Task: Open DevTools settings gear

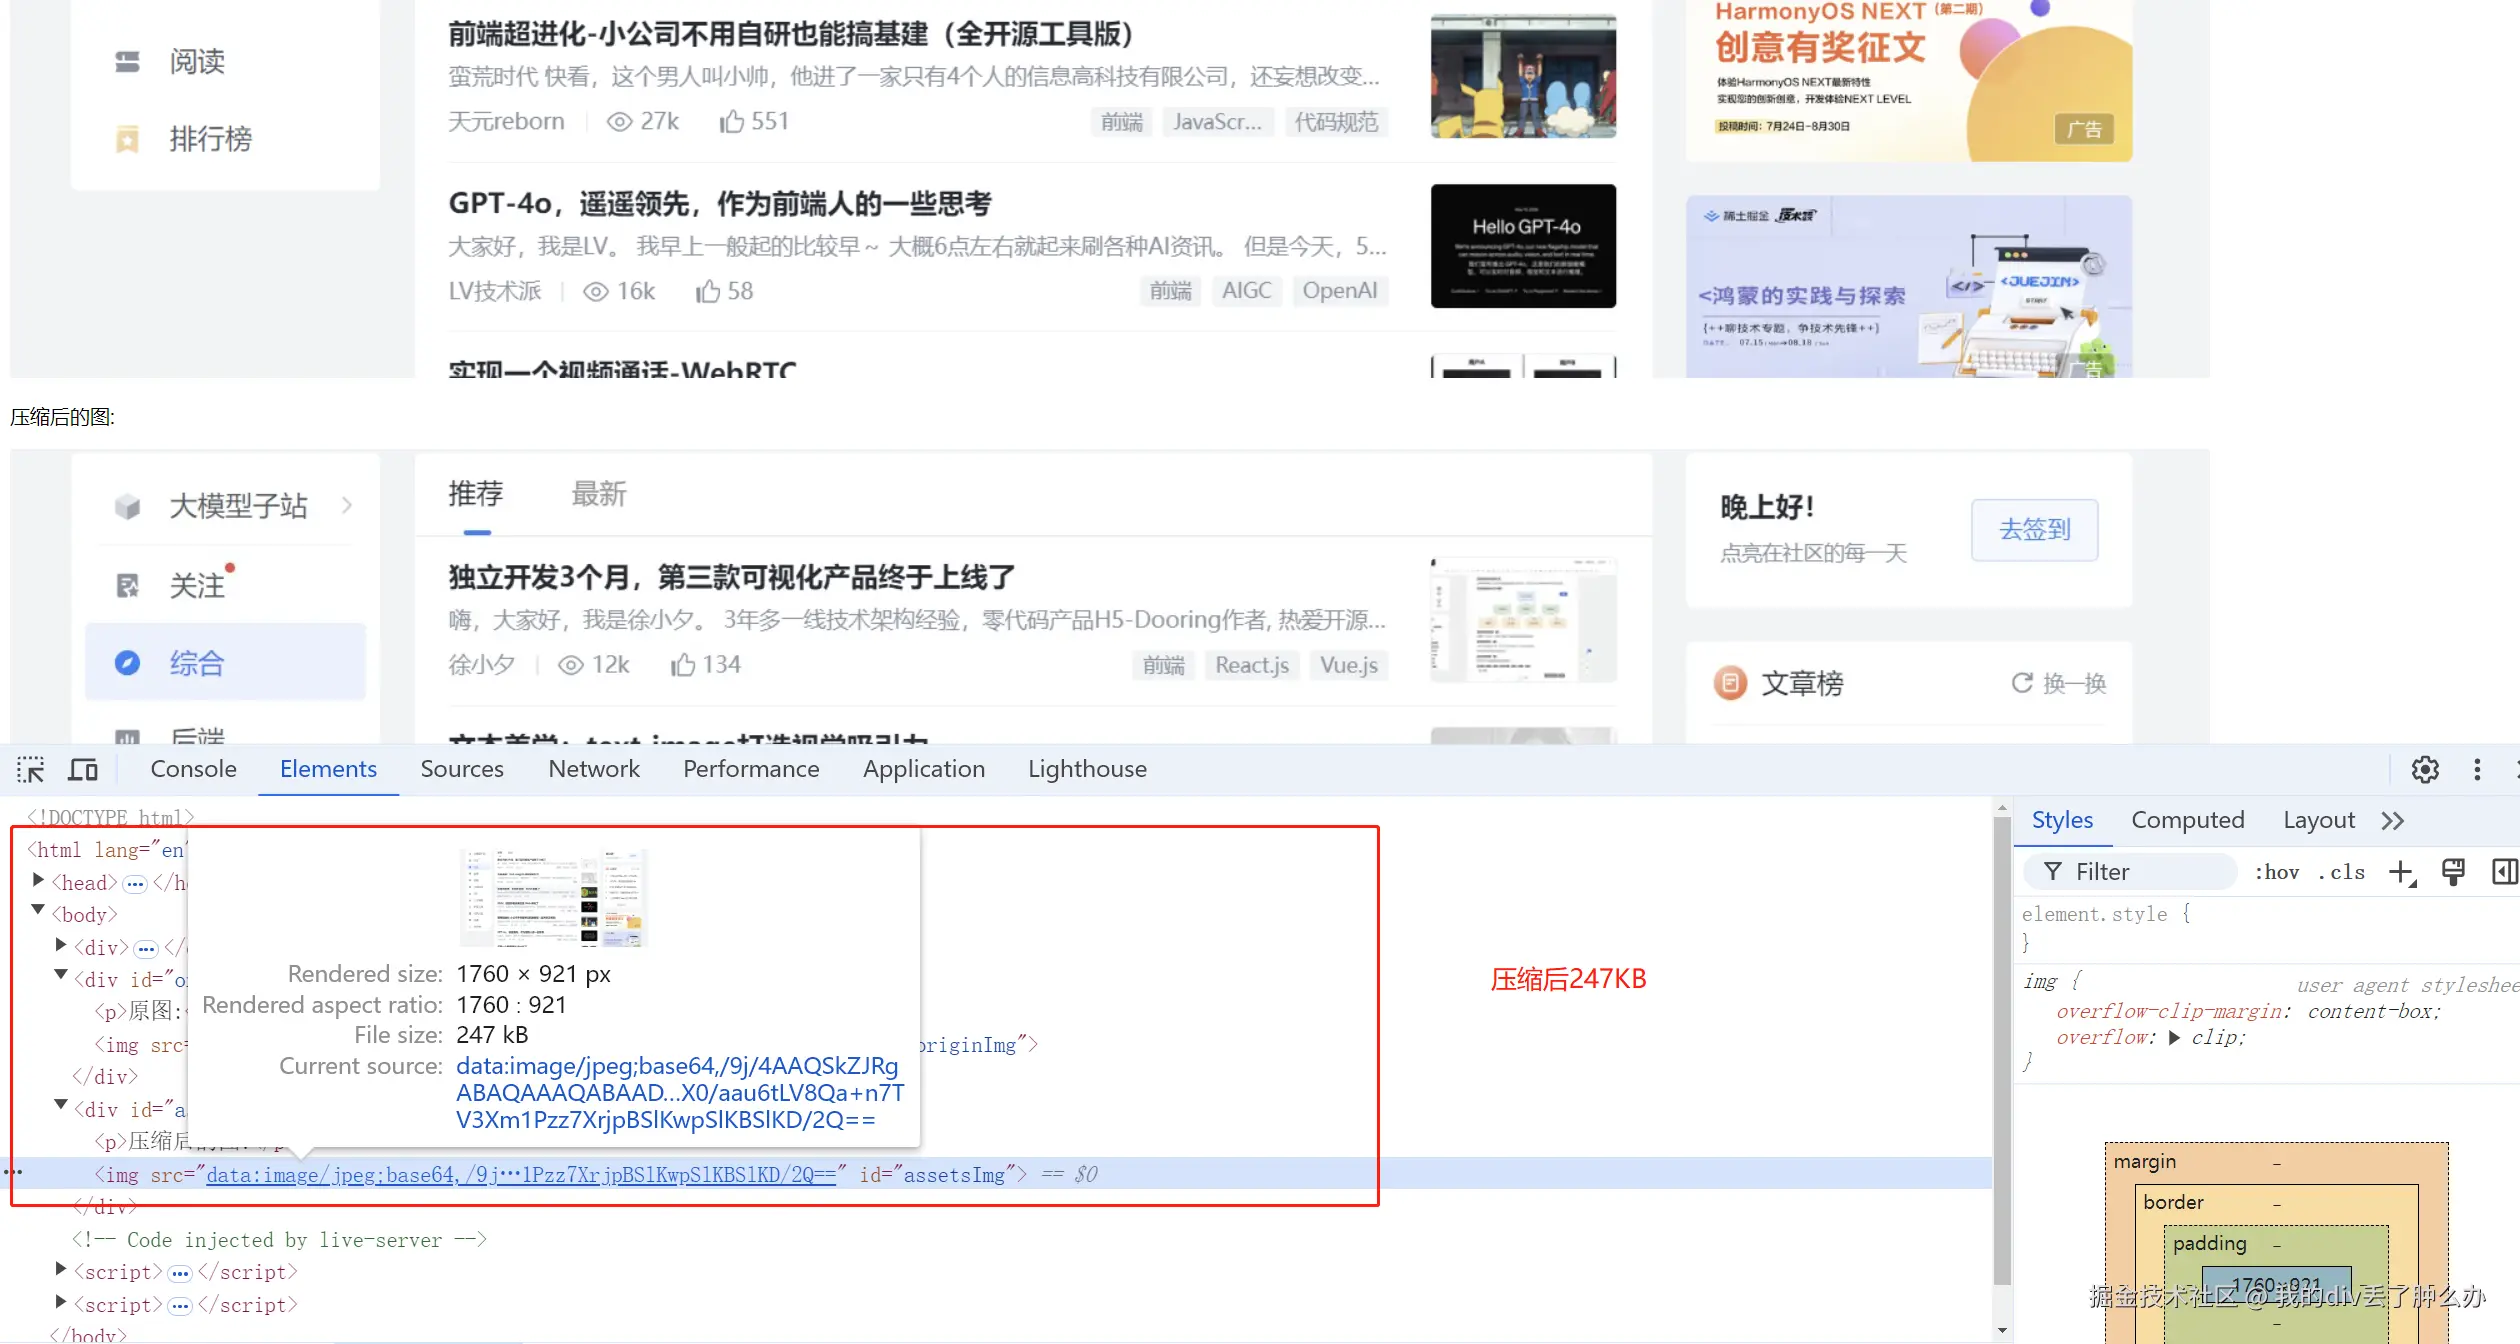Action: (x=2425, y=769)
